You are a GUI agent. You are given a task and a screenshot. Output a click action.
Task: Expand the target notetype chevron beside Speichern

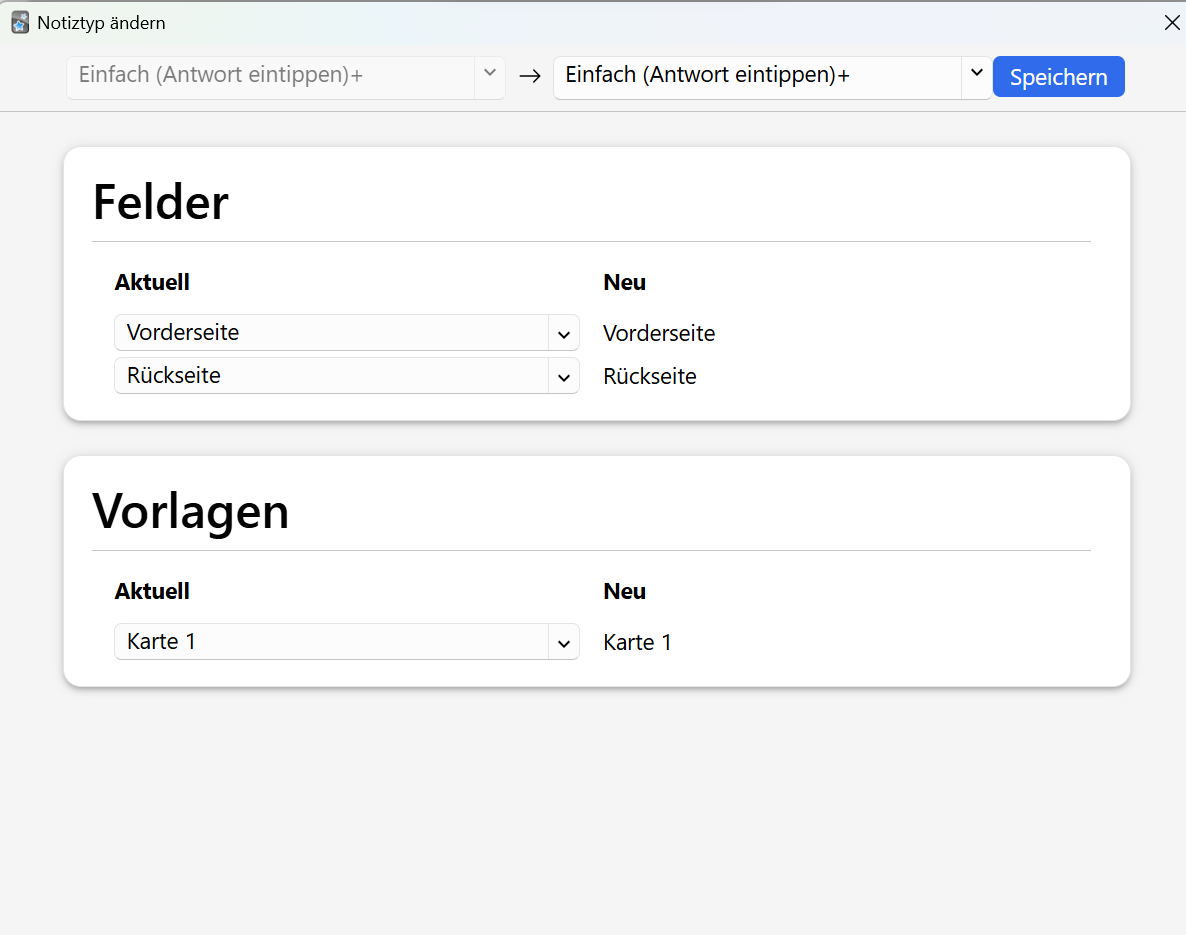tap(976, 73)
